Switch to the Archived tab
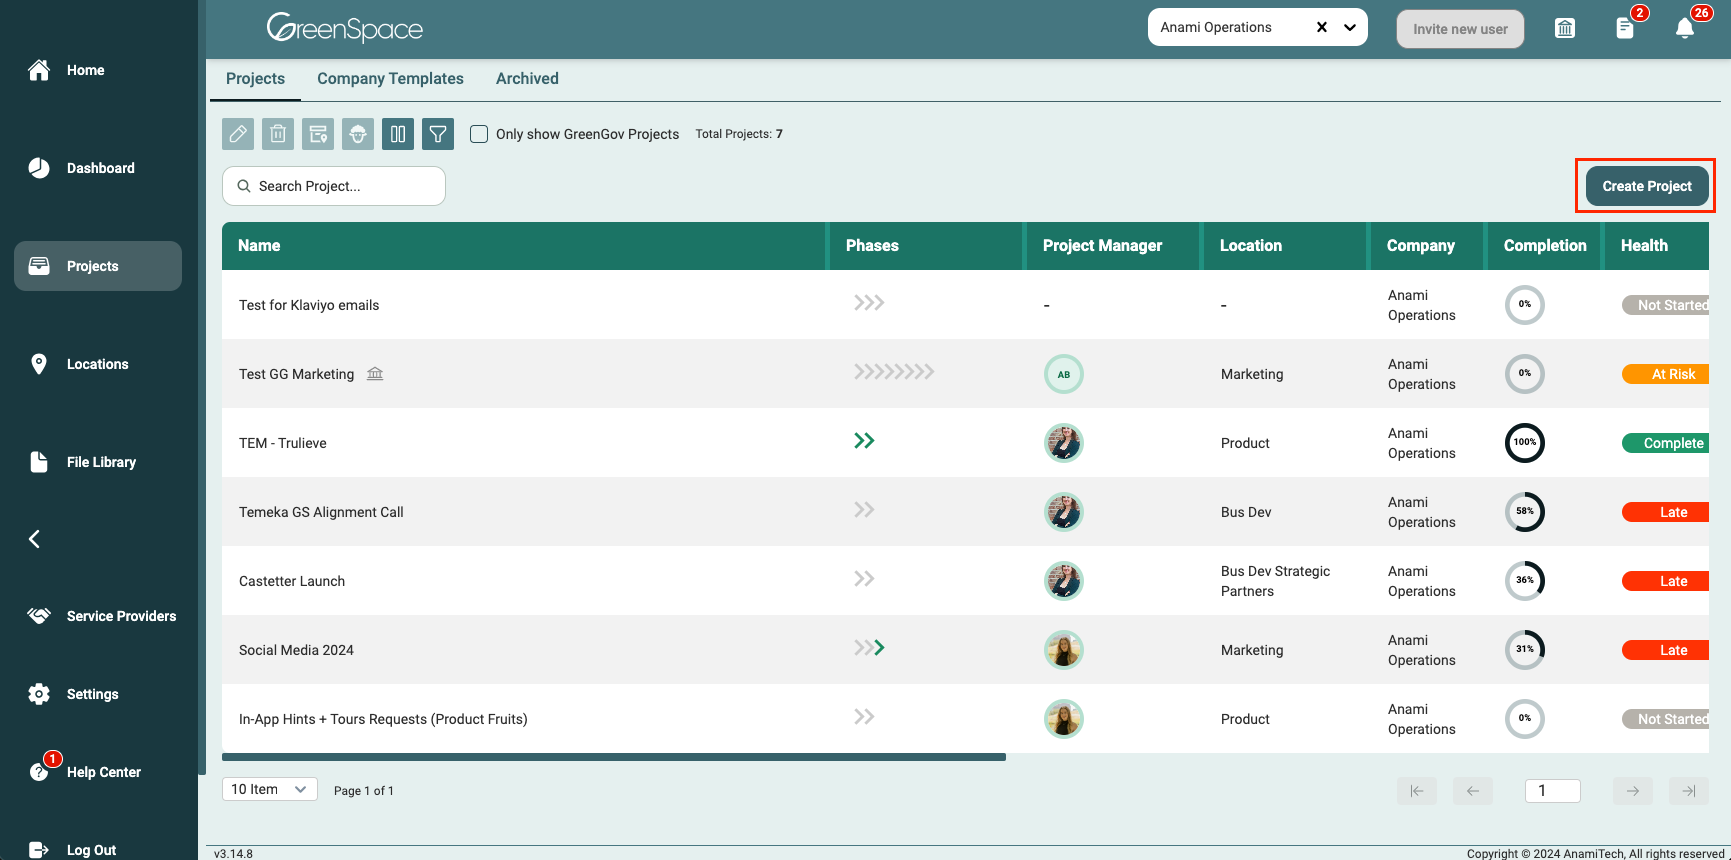This screenshot has height=860, width=1731. 527,79
